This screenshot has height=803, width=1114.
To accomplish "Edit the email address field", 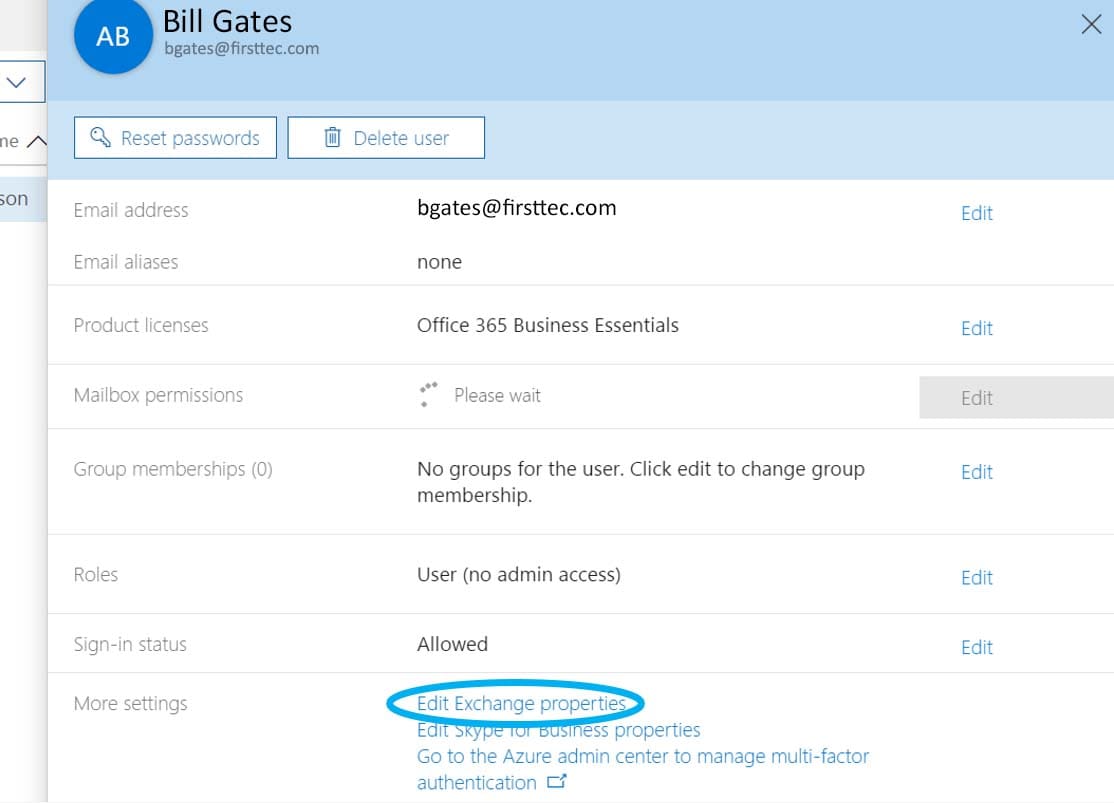I will tap(976, 213).
